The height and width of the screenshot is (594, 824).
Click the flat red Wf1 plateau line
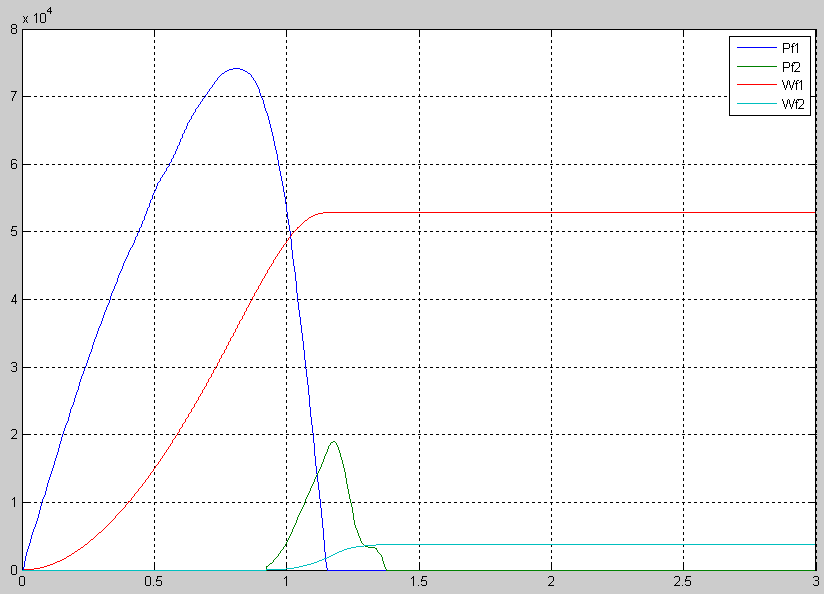point(570,212)
